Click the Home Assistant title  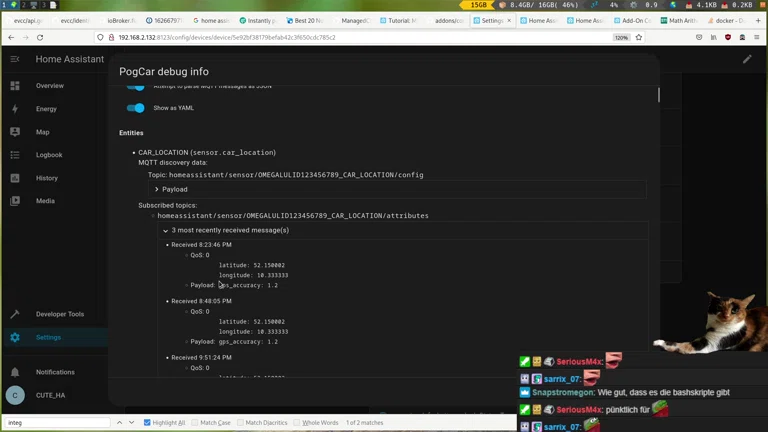(x=70, y=59)
